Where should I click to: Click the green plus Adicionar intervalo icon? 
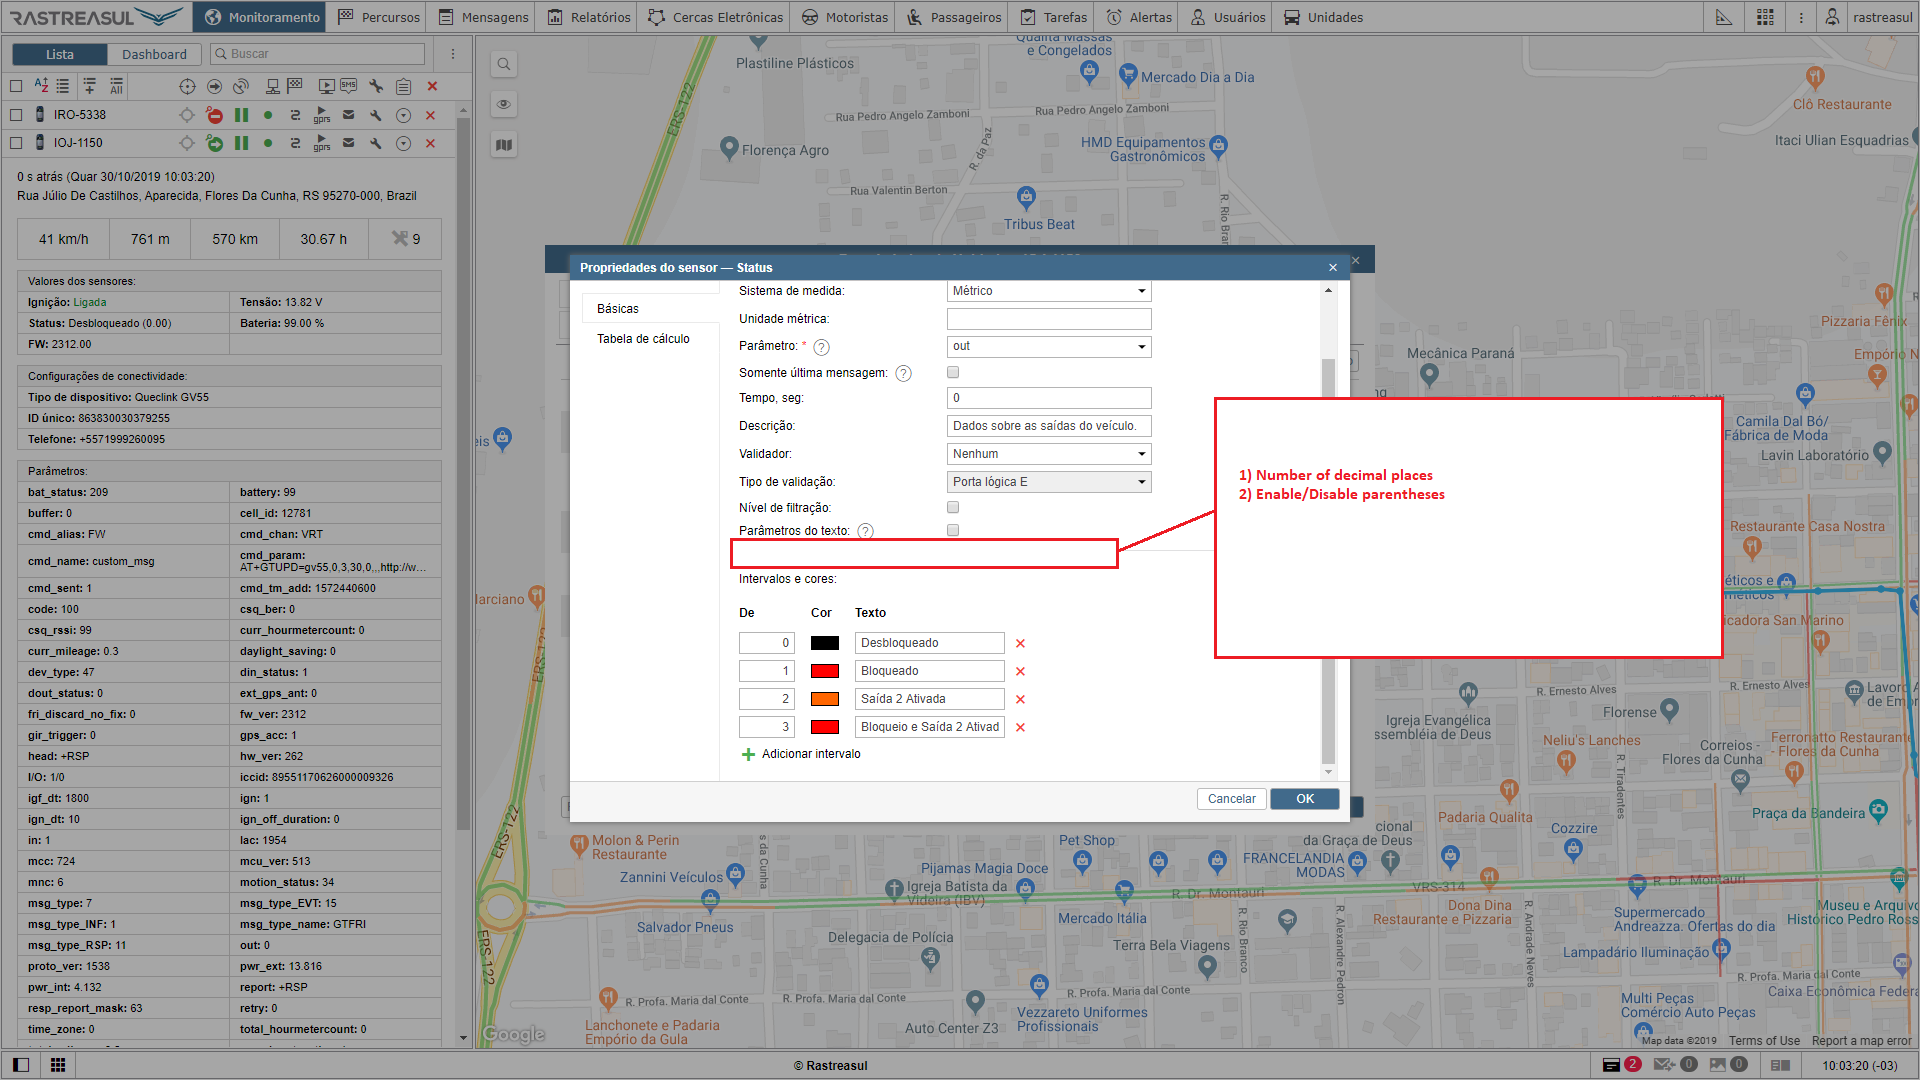748,755
